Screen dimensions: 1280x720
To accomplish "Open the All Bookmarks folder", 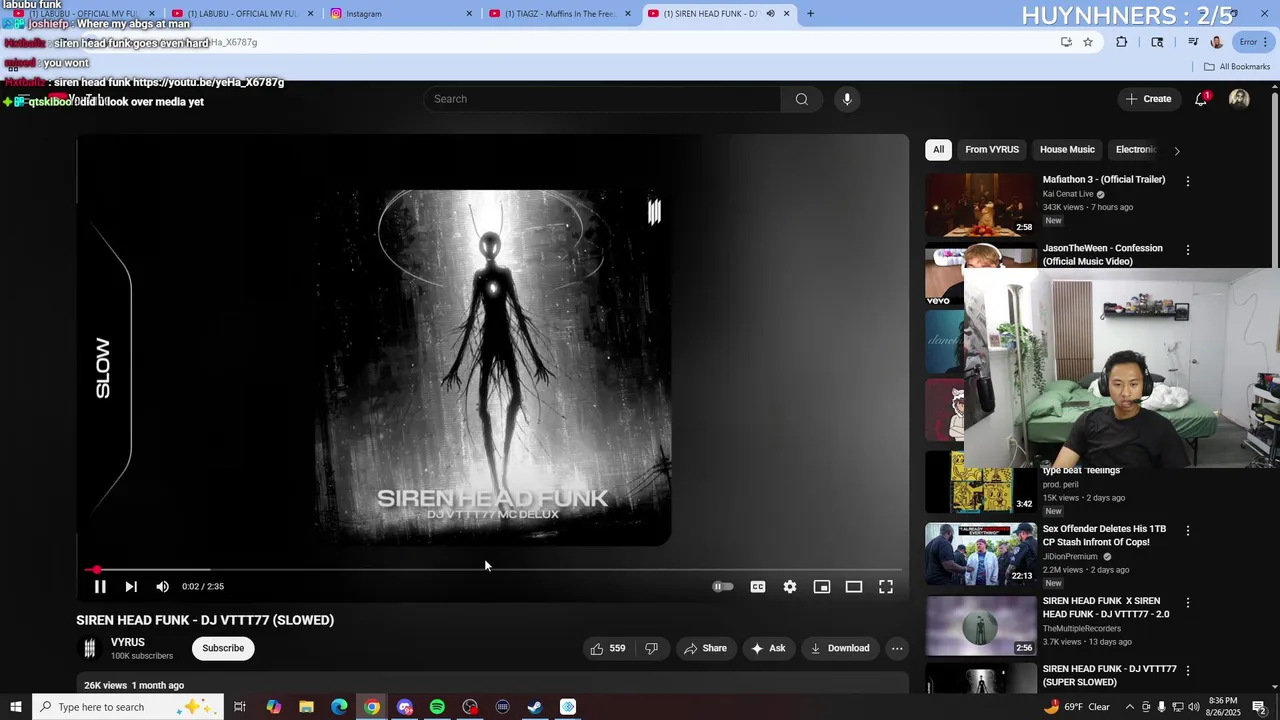I will (1237, 67).
